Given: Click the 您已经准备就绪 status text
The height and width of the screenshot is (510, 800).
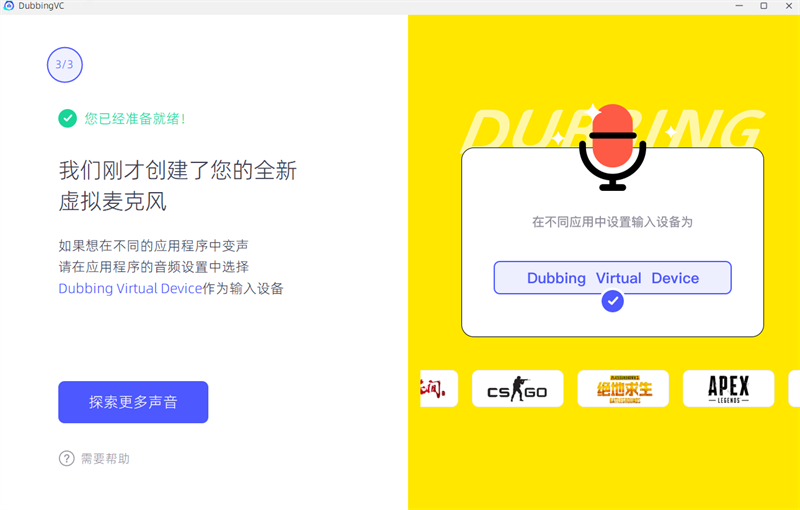Looking at the screenshot, I should click(x=135, y=119).
